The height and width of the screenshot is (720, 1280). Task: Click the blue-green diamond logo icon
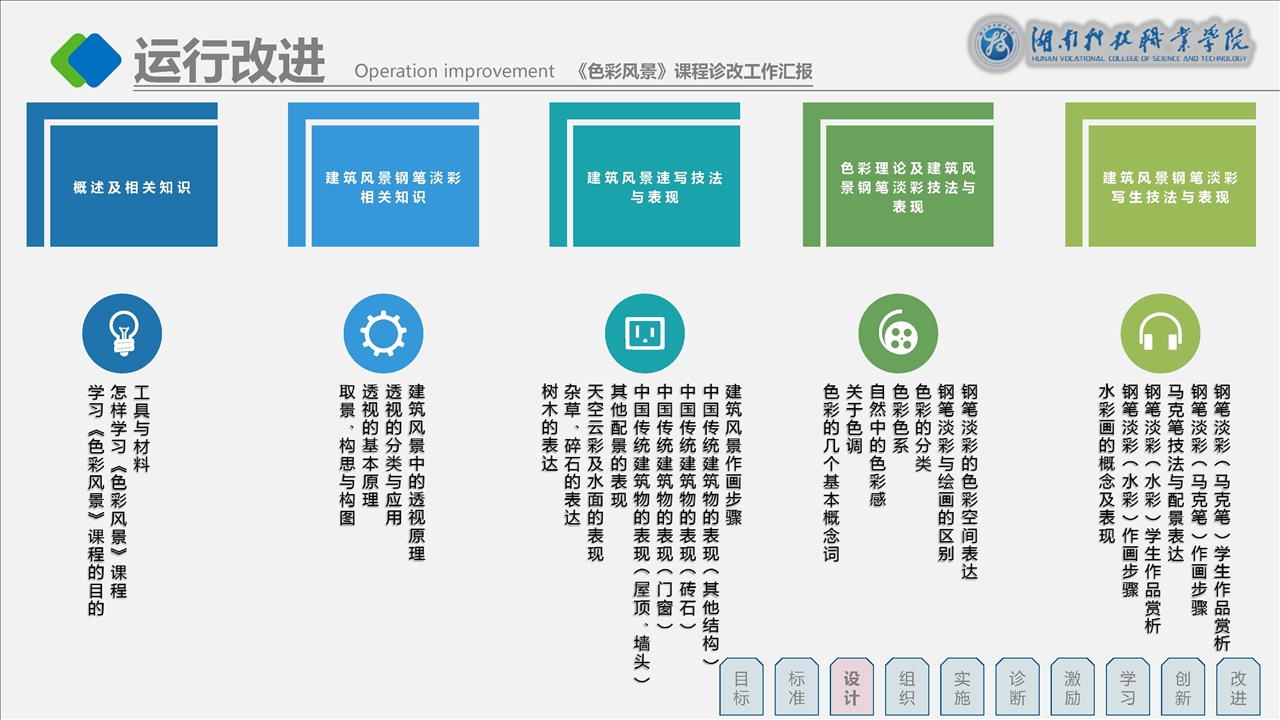[x=86, y=60]
